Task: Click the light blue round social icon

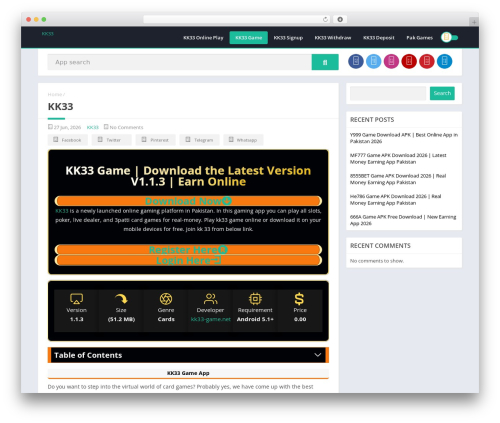Action: click(373, 61)
